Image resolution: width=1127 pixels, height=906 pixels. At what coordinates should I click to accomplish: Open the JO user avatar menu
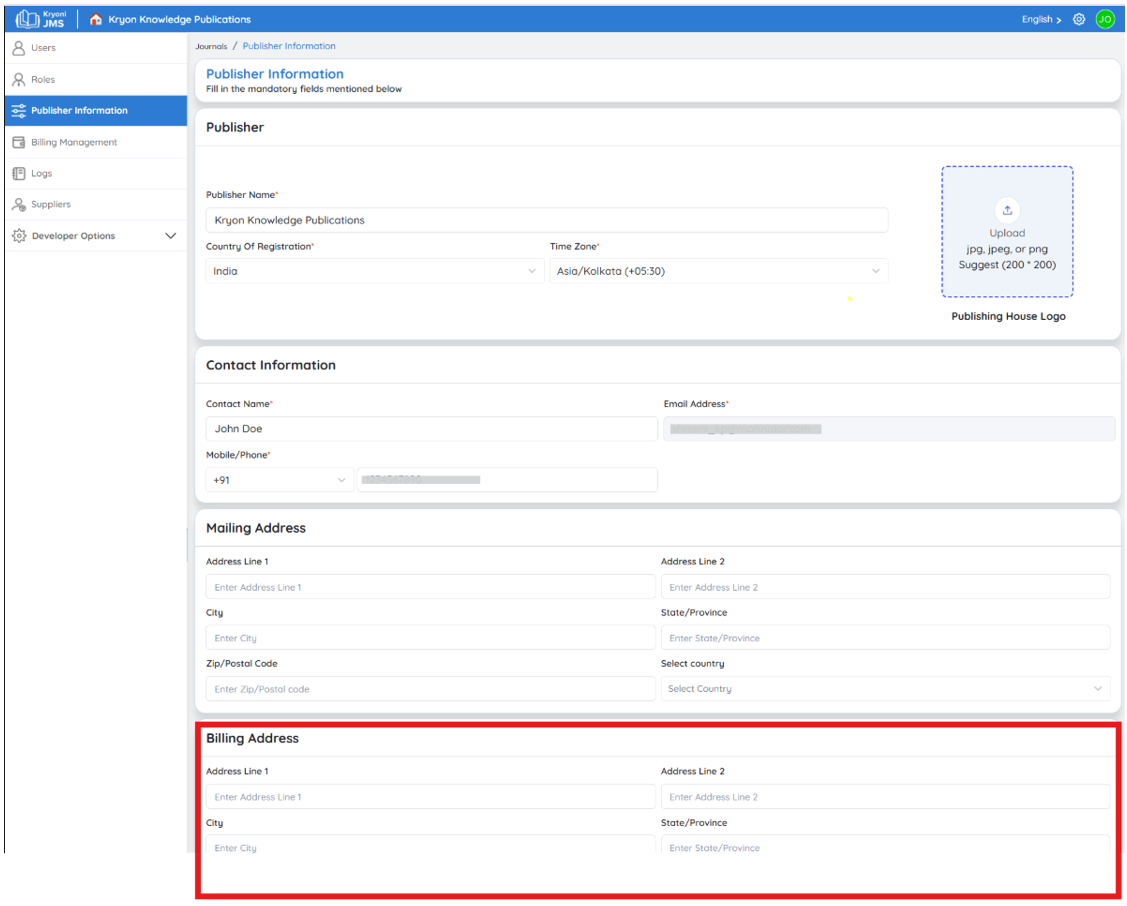coord(1105,19)
